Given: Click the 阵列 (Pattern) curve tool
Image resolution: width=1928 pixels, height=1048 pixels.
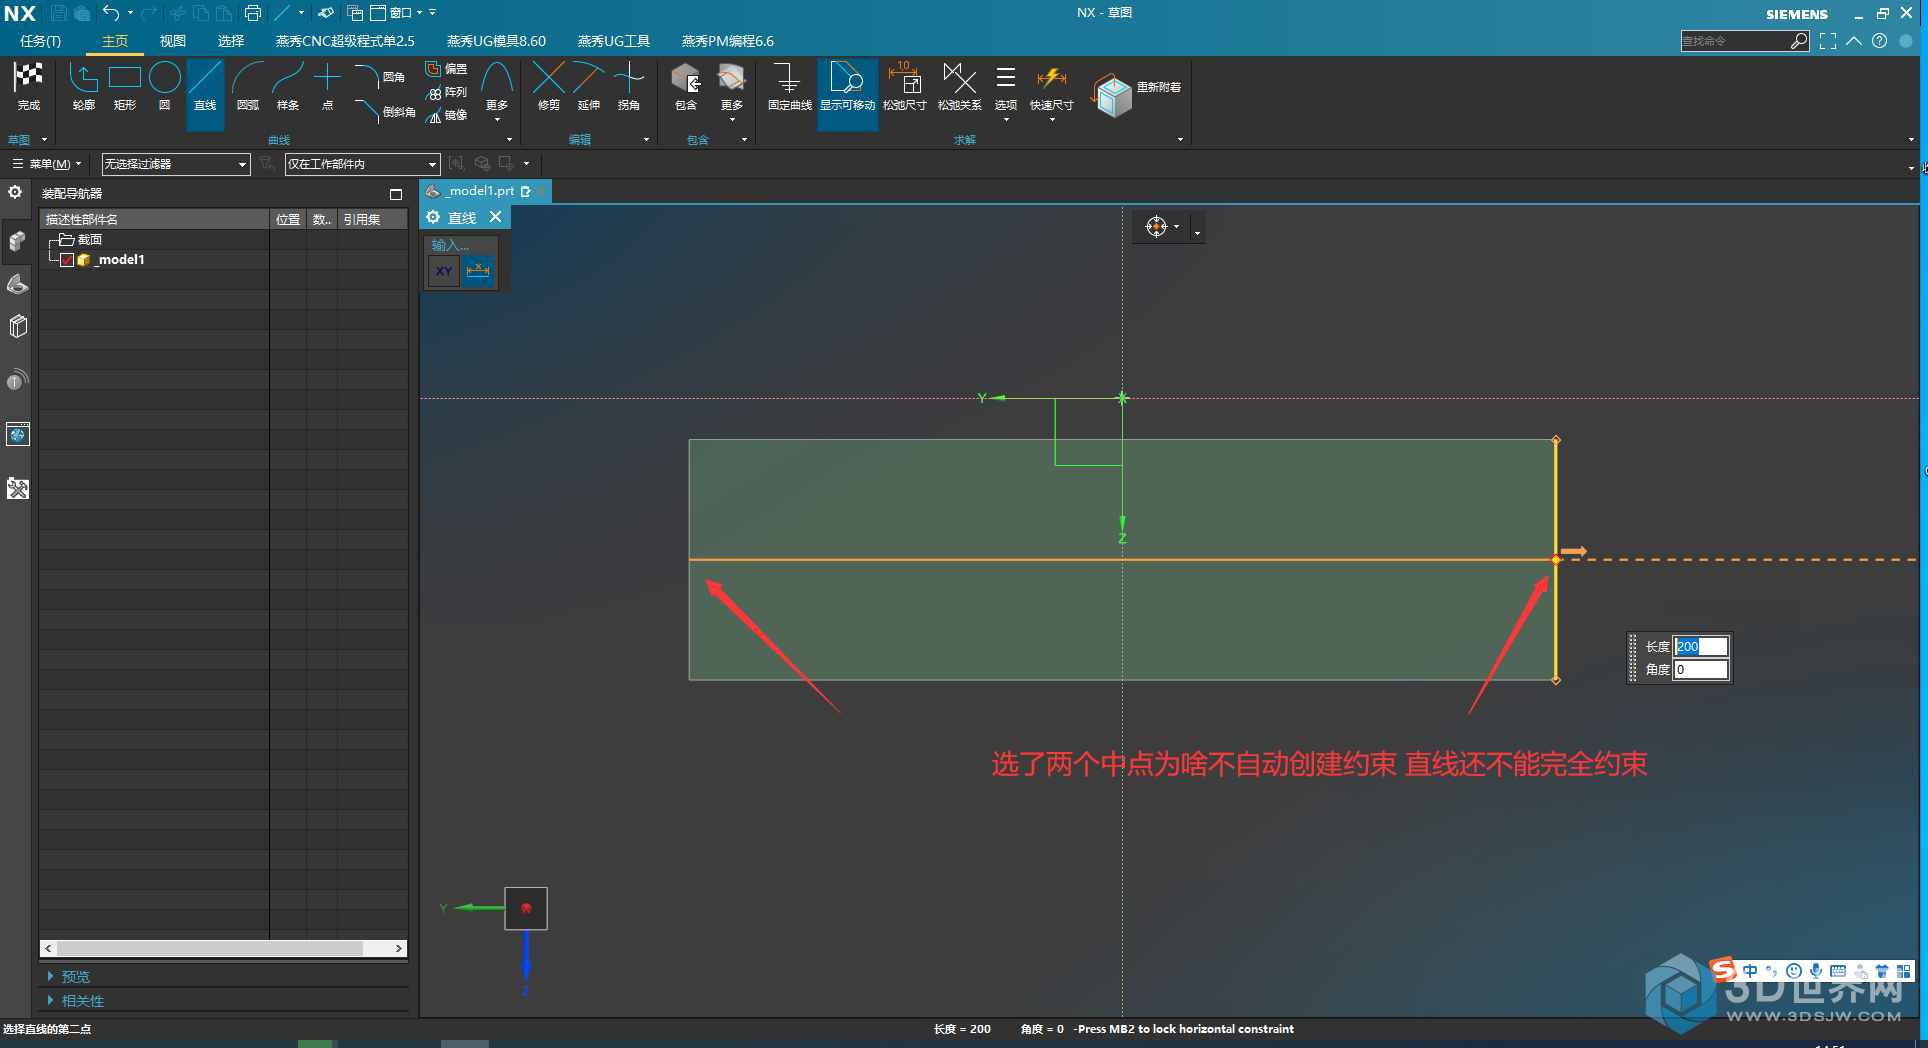Looking at the screenshot, I should click(x=446, y=92).
